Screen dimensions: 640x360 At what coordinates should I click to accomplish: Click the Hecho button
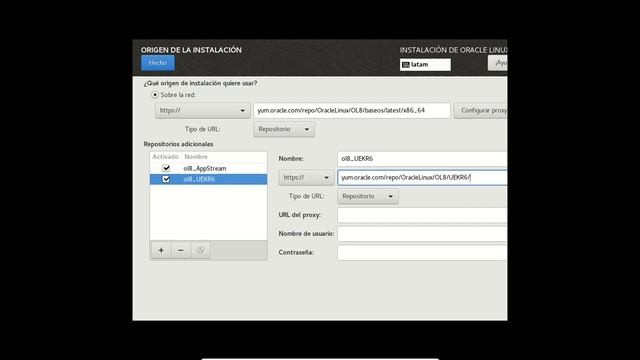158,63
